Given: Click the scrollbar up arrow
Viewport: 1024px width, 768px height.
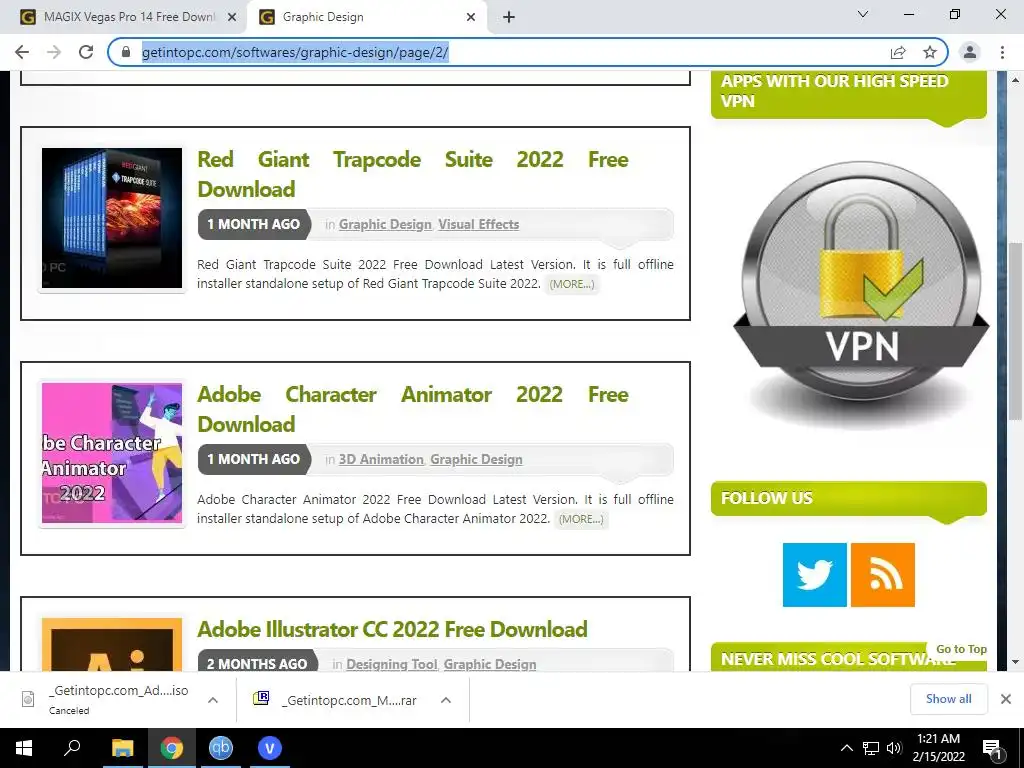Looking at the screenshot, I should click(x=1015, y=80).
